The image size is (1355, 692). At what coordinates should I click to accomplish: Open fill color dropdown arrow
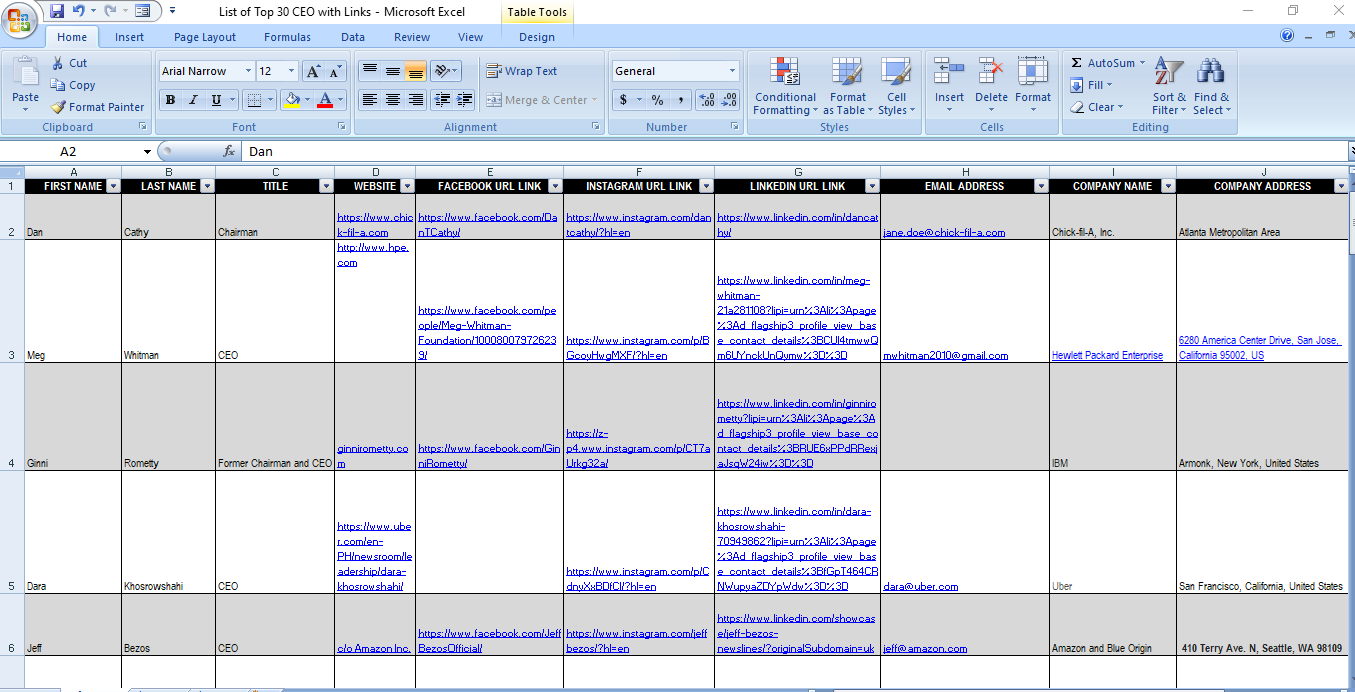pyautogui.click(x=306, y=100)
